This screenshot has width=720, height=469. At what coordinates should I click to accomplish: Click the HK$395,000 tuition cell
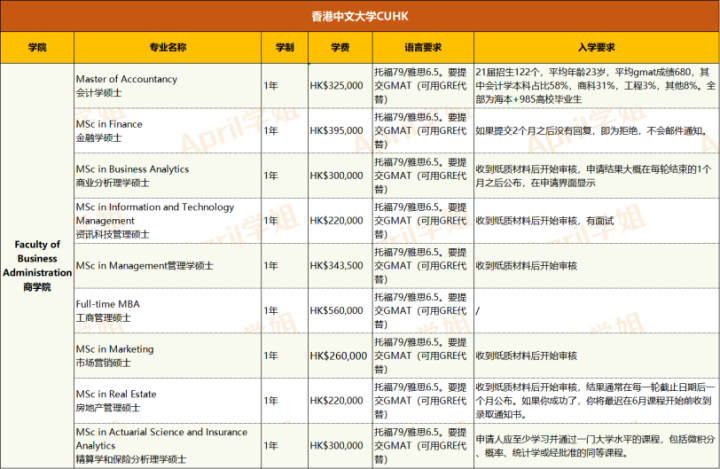click(340, 131)
